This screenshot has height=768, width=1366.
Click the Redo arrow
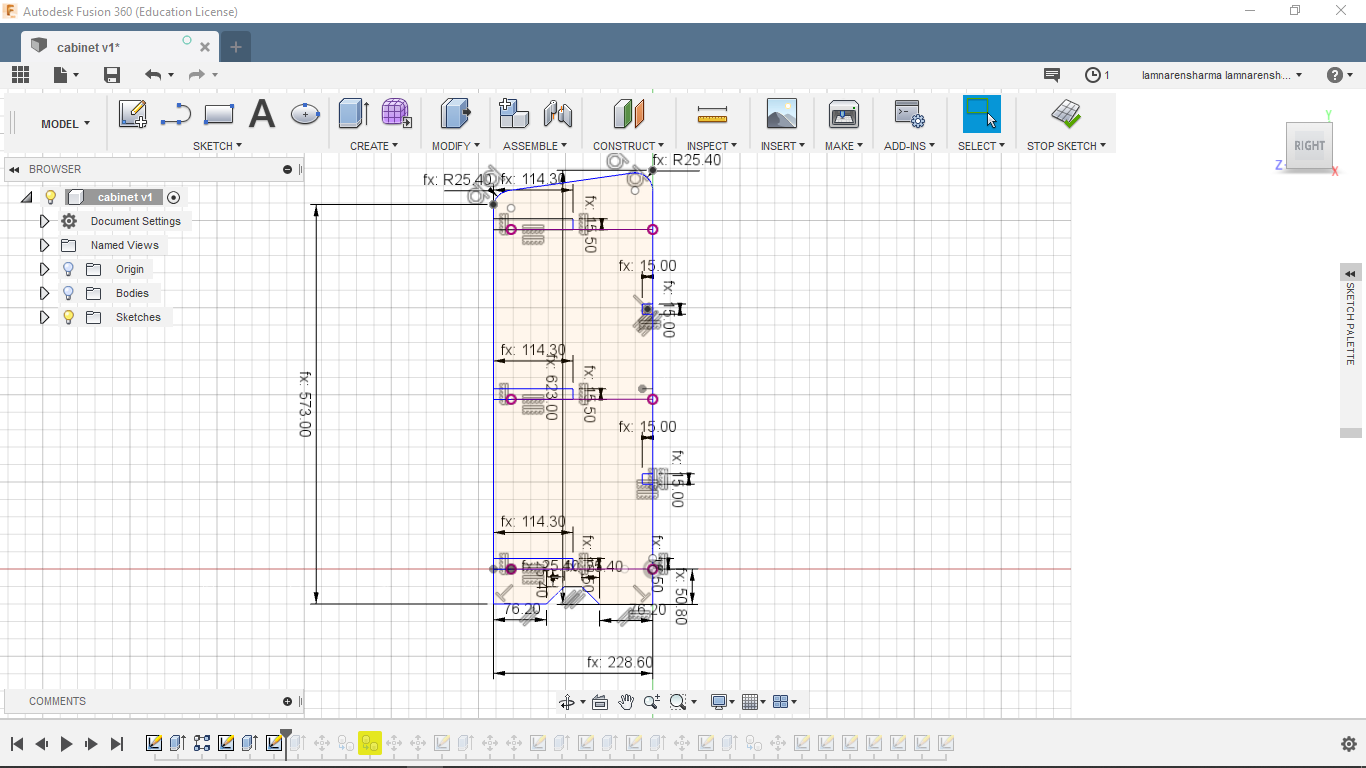196,75
